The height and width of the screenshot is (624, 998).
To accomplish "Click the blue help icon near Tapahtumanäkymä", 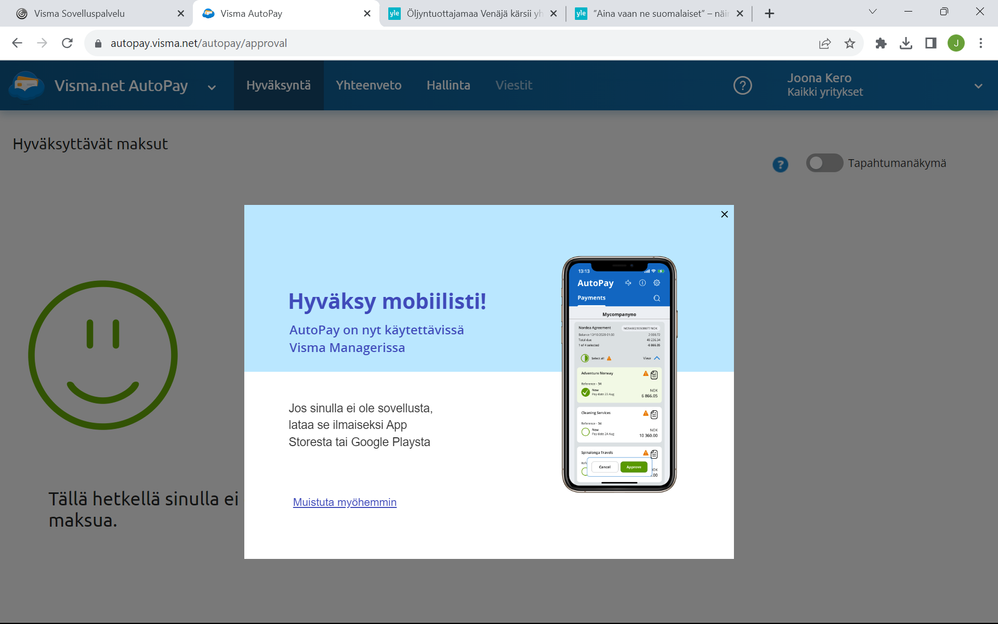I will pos(780,164).
